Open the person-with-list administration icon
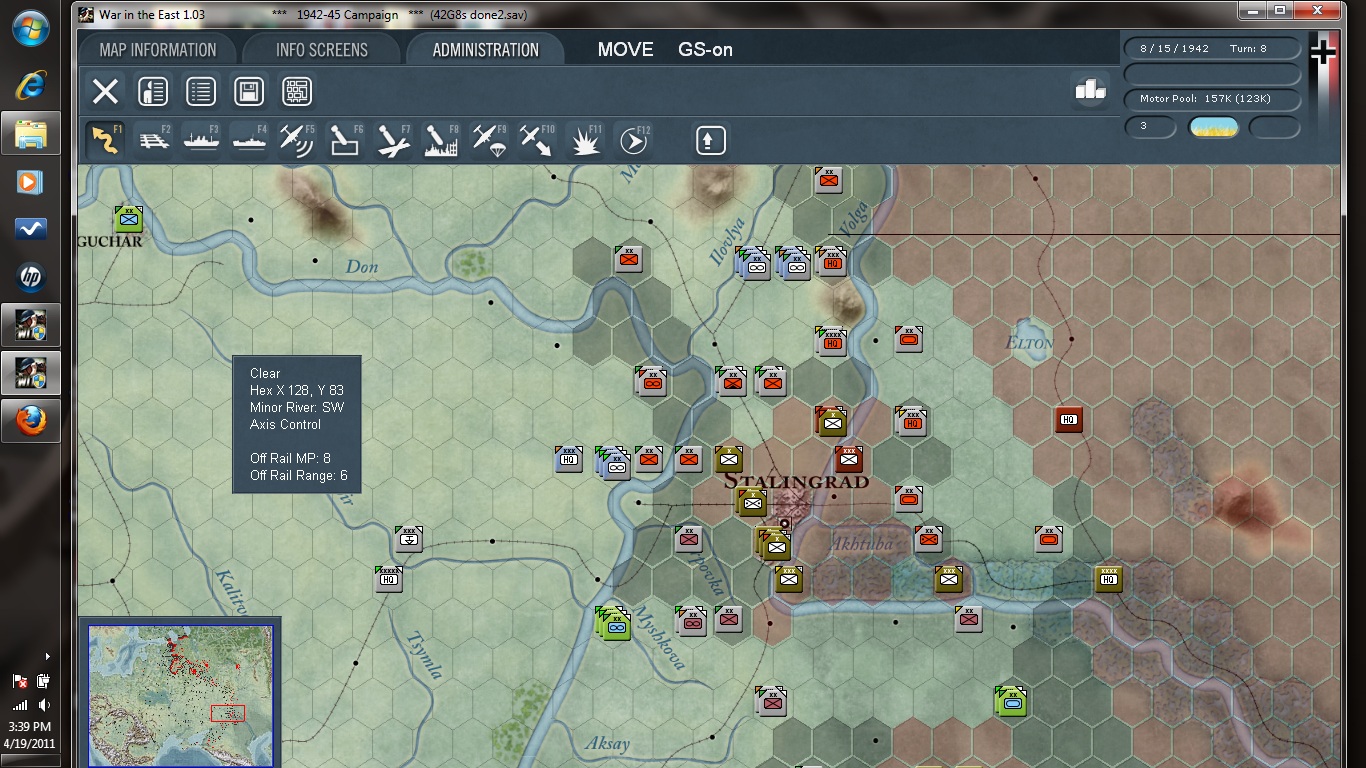The width and height of the screenshot is (1366, 768). coord(153,92)
